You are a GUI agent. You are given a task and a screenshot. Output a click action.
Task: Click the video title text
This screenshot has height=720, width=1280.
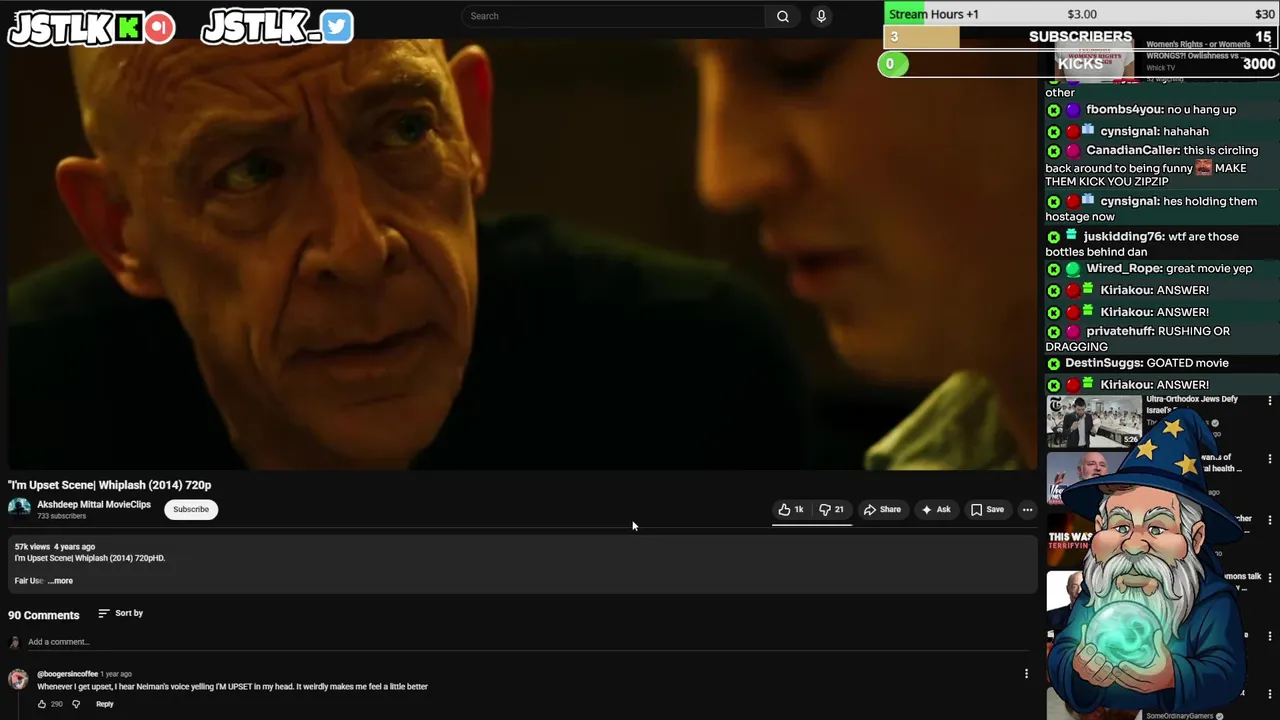pyautogui.click(x=110, y=485)
